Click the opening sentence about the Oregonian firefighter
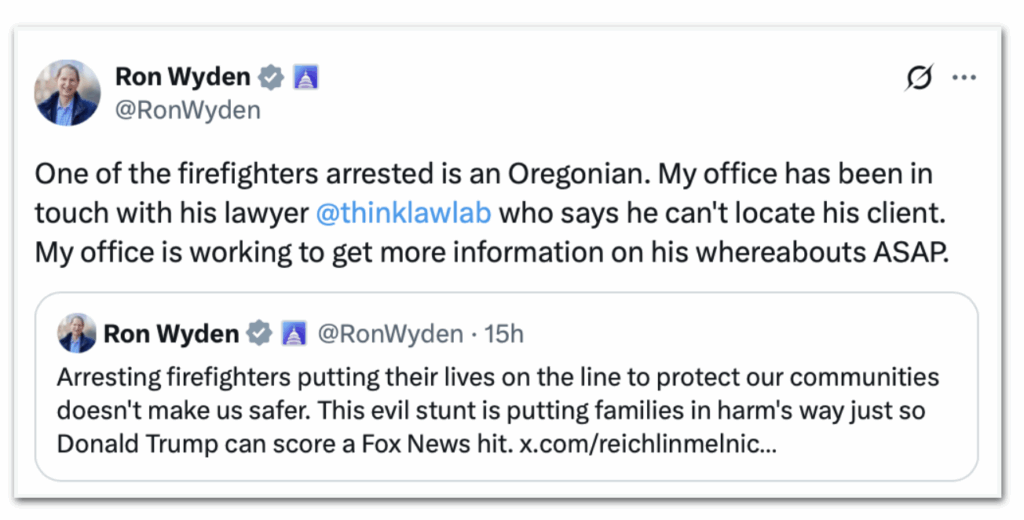The height and width of the screenshot is (520, 1024). click(x=340, y=174)
